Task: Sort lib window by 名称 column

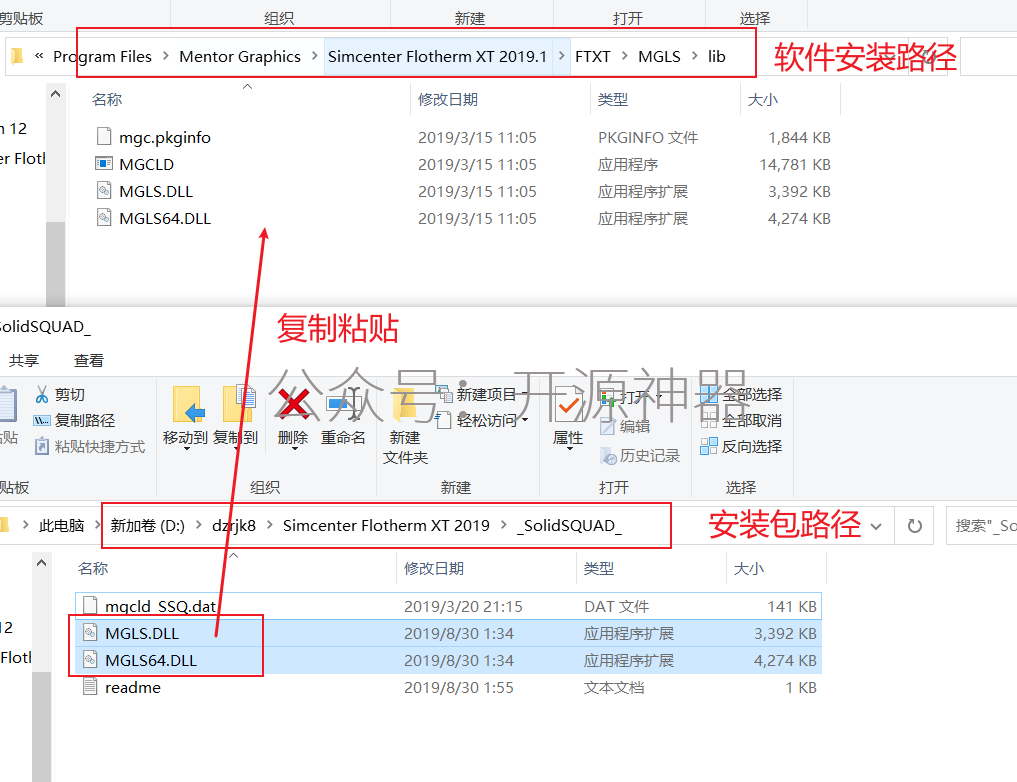Action: click(107, 100)
